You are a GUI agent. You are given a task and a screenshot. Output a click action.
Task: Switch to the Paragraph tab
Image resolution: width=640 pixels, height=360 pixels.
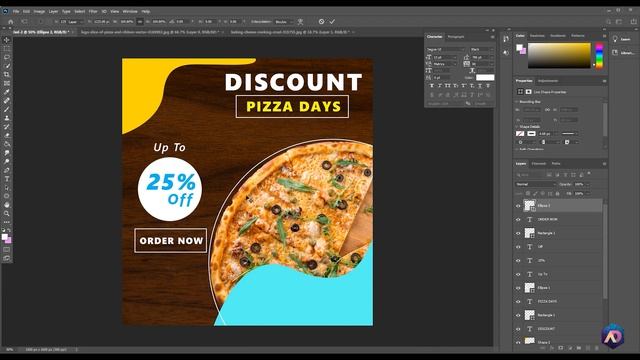point(456,37)
